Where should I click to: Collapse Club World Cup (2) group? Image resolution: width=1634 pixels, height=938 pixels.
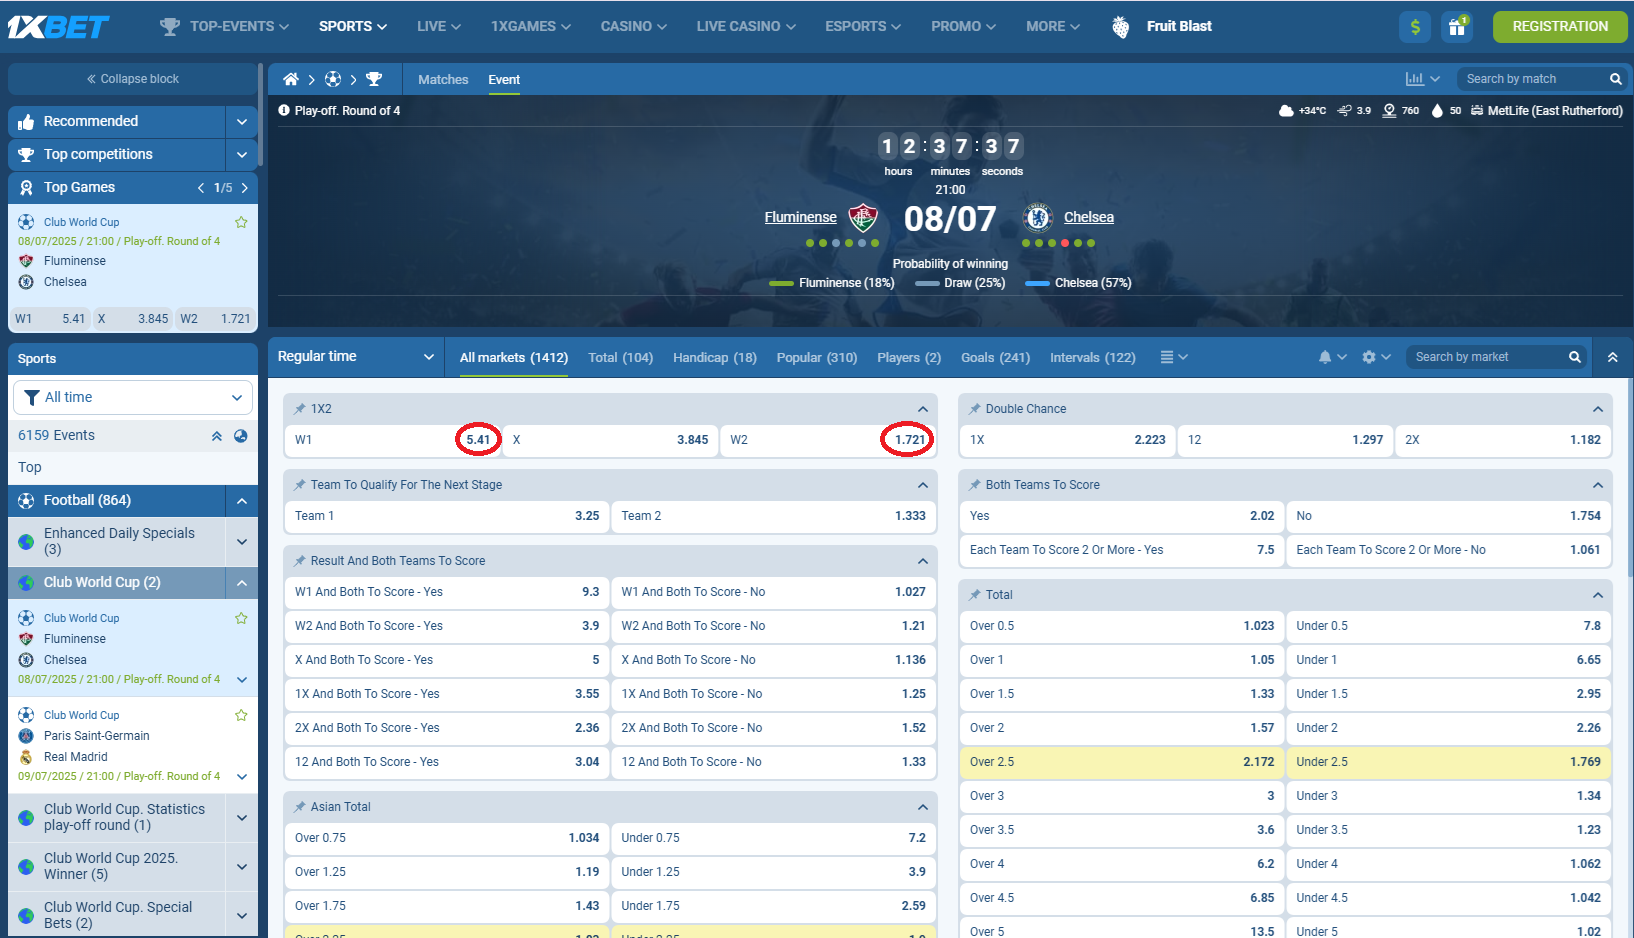(x=241, y=583)
